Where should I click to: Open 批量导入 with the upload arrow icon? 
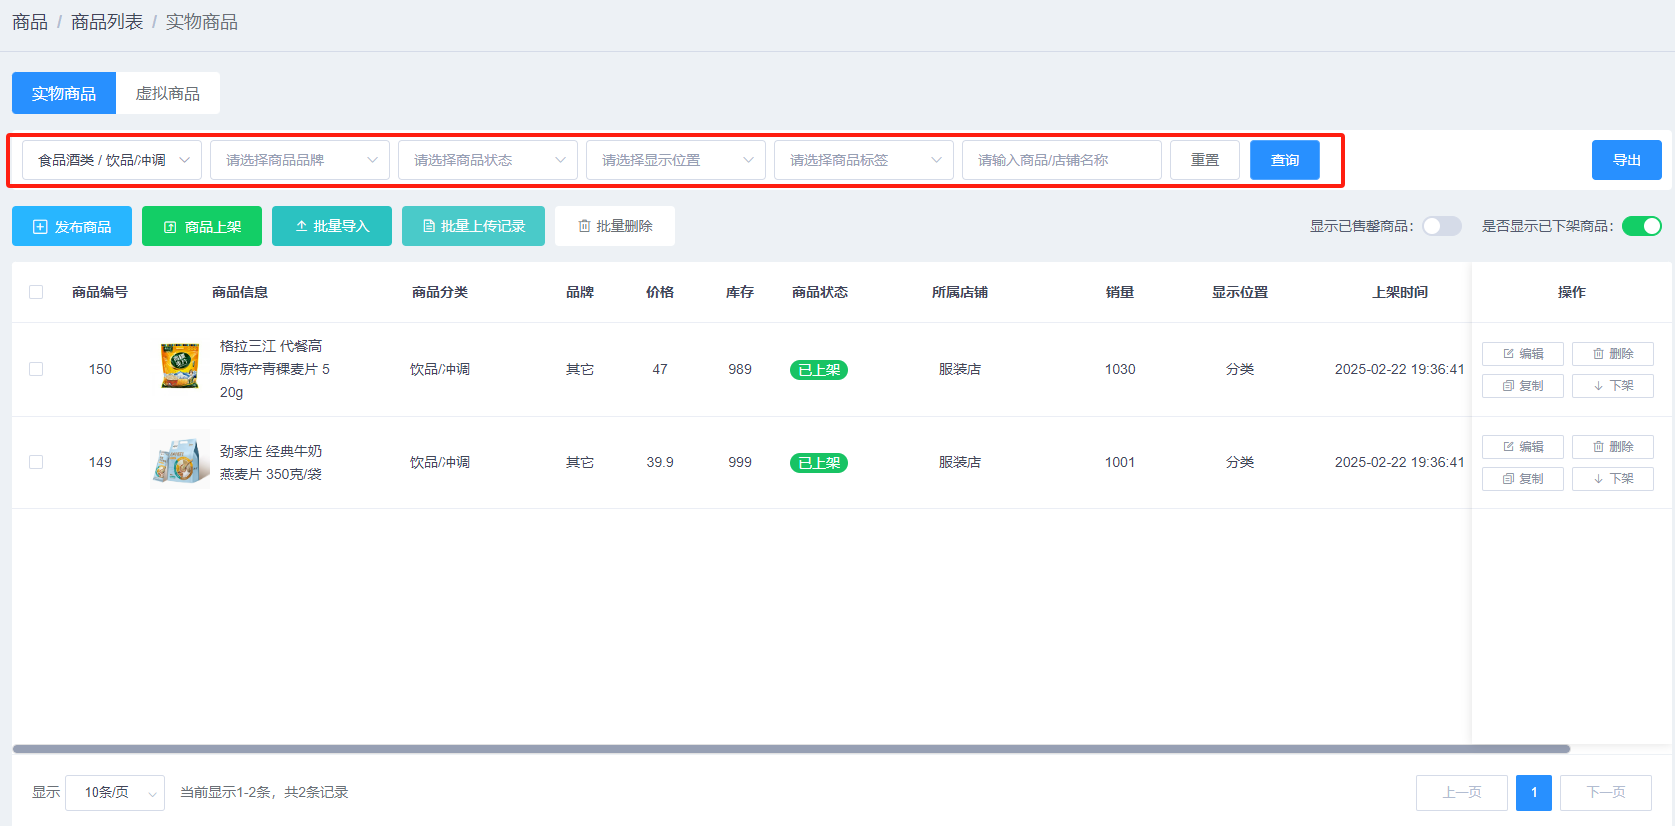coord(332,227)
